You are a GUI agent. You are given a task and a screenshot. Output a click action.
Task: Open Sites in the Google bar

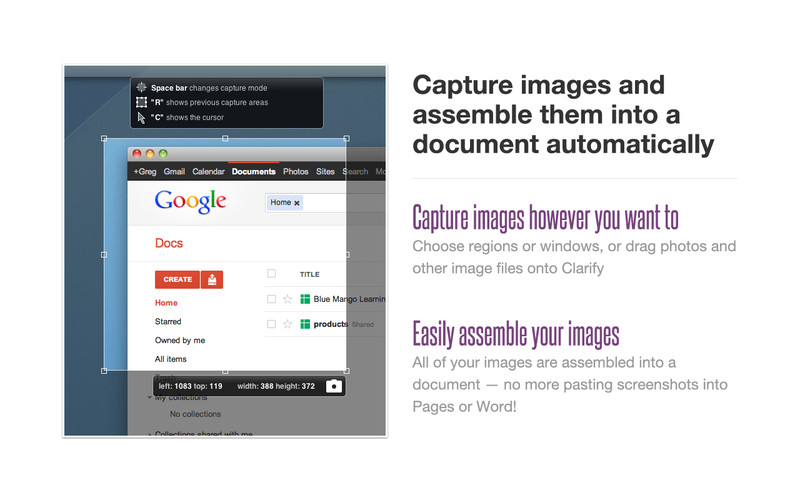[325, 171]
